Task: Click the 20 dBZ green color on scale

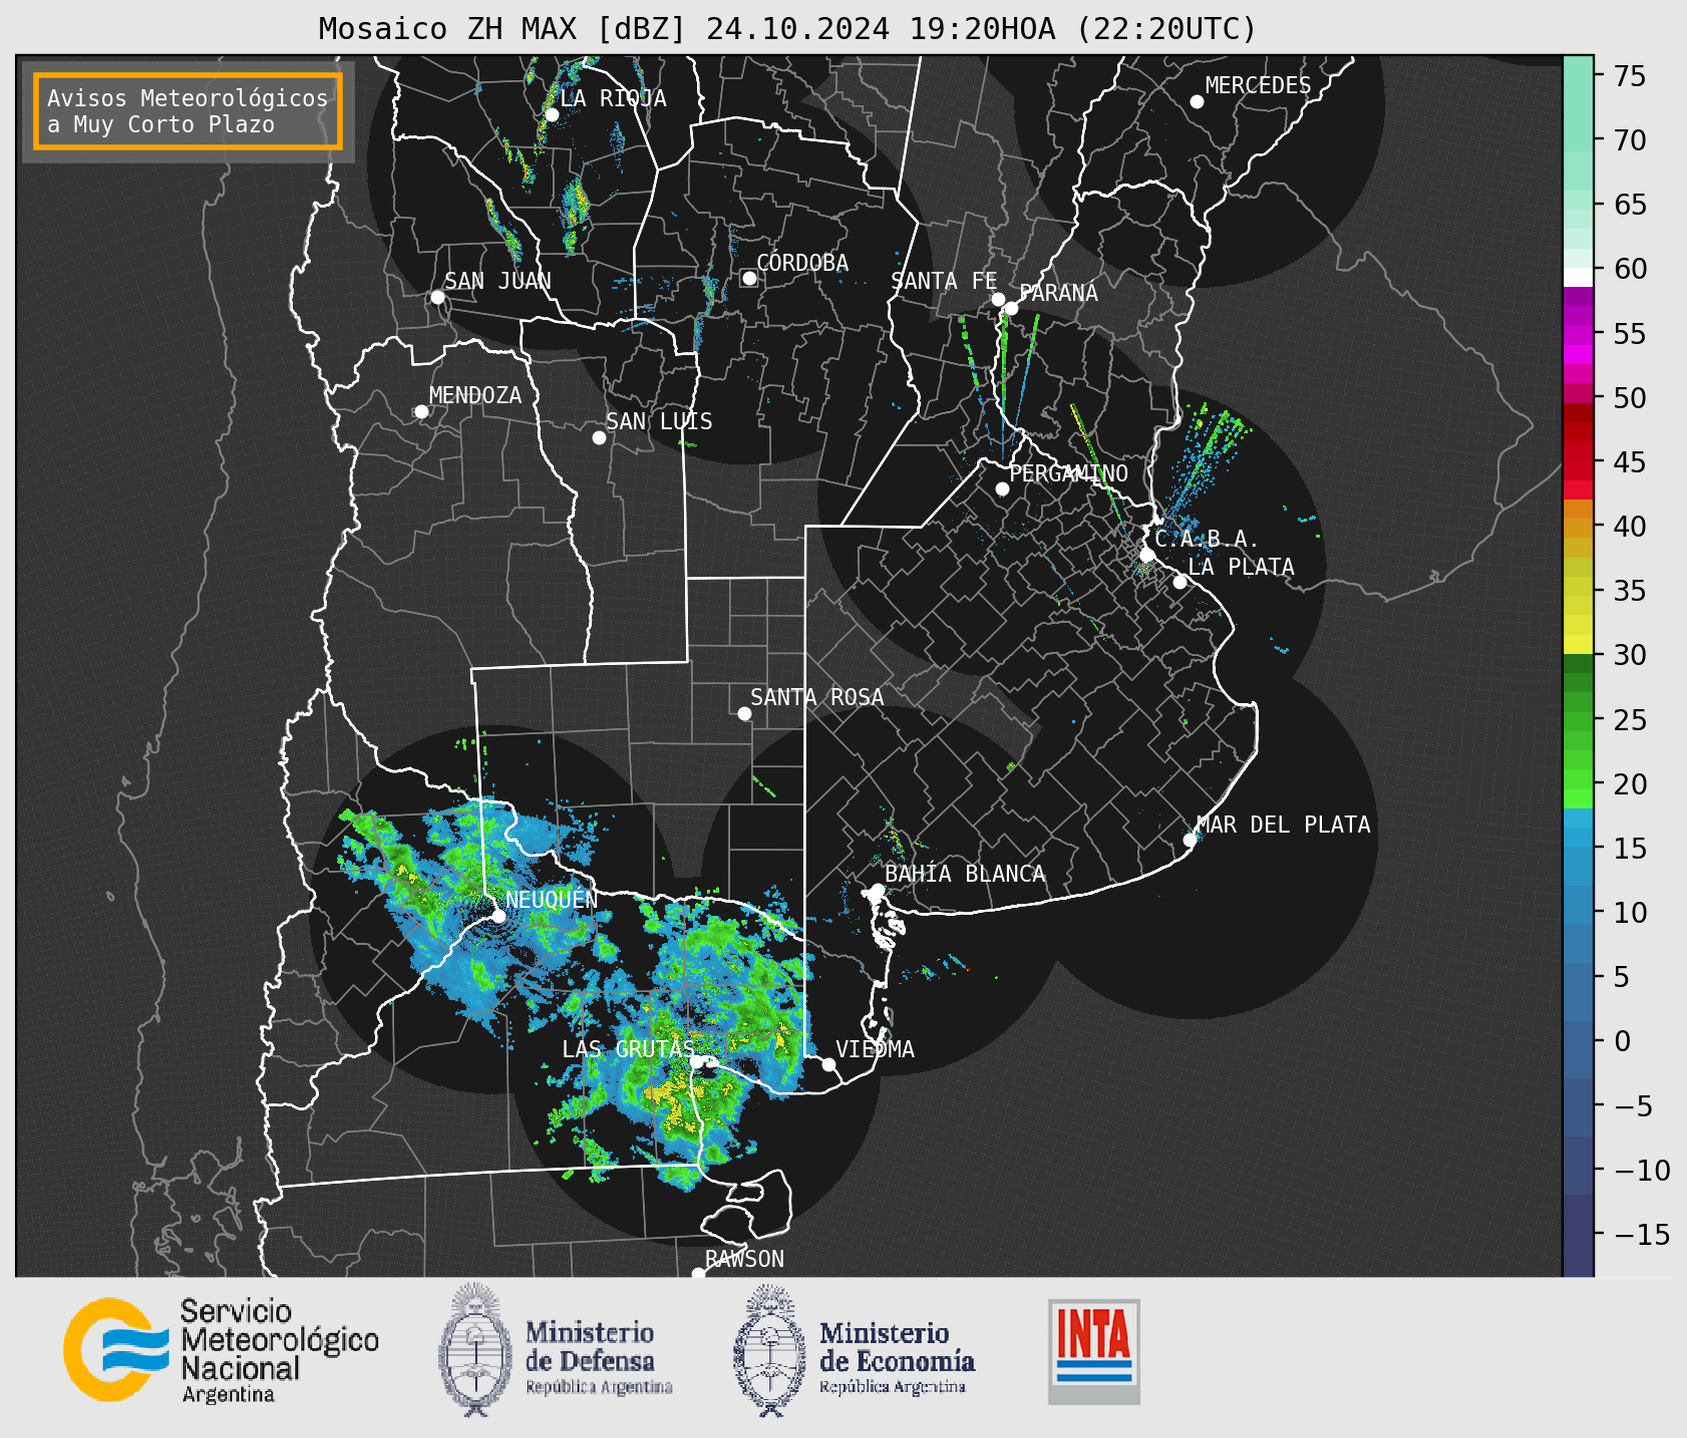Action: [1578, 780]
